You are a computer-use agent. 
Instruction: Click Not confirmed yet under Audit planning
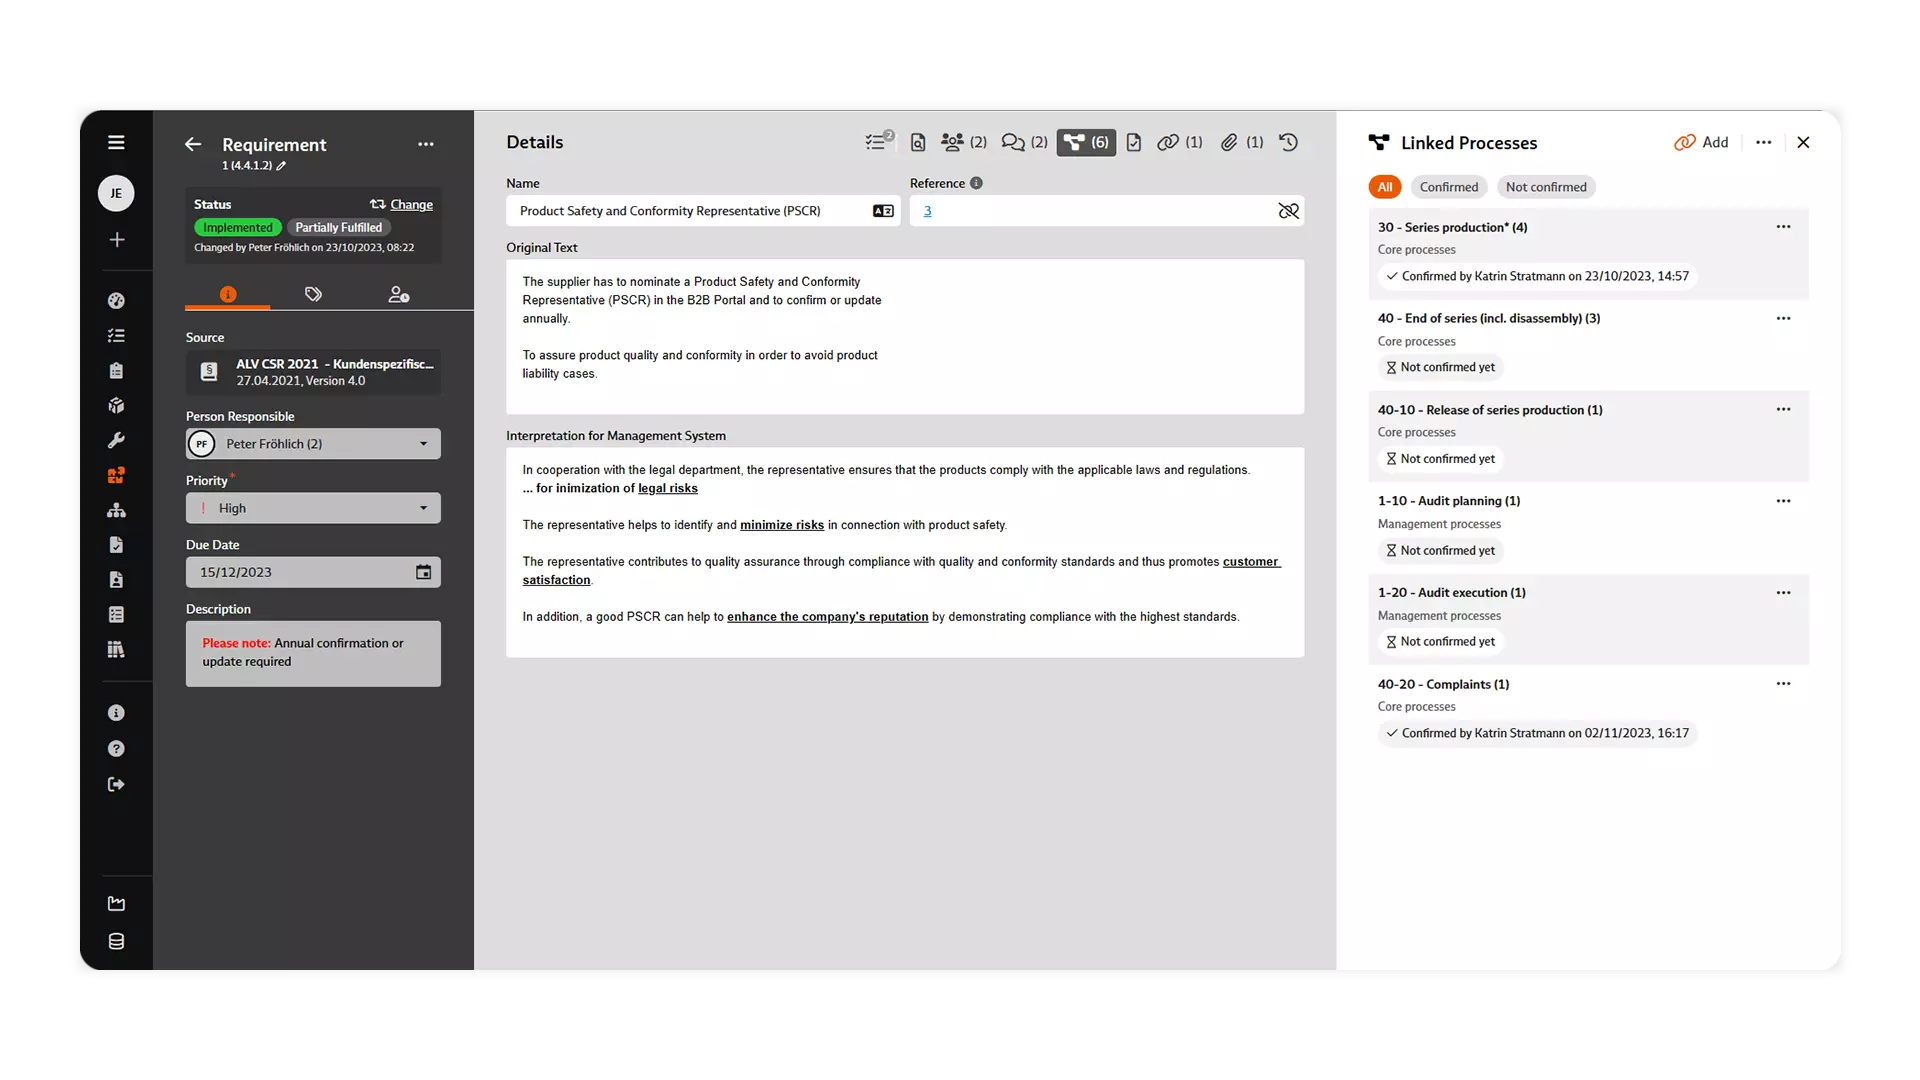(x=1441, y=551)
